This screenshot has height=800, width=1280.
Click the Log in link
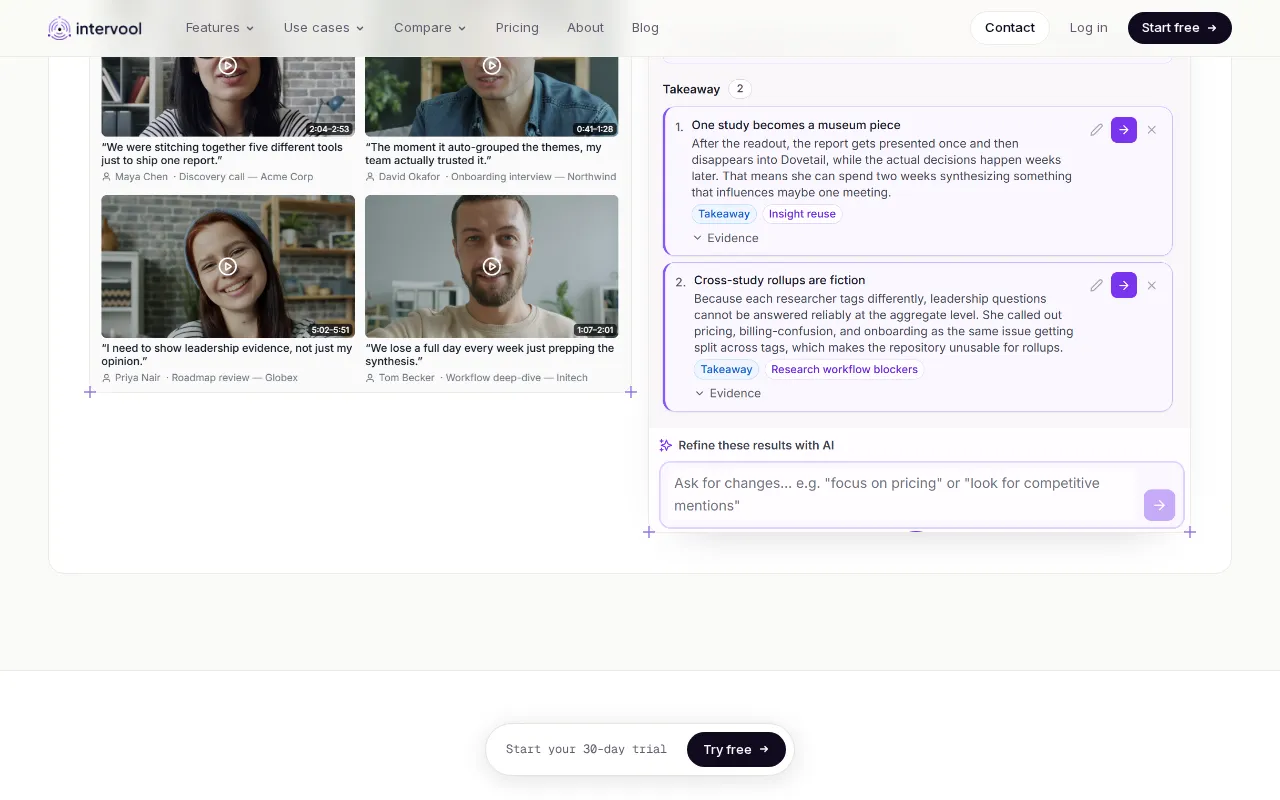[x=1088, y=28]
